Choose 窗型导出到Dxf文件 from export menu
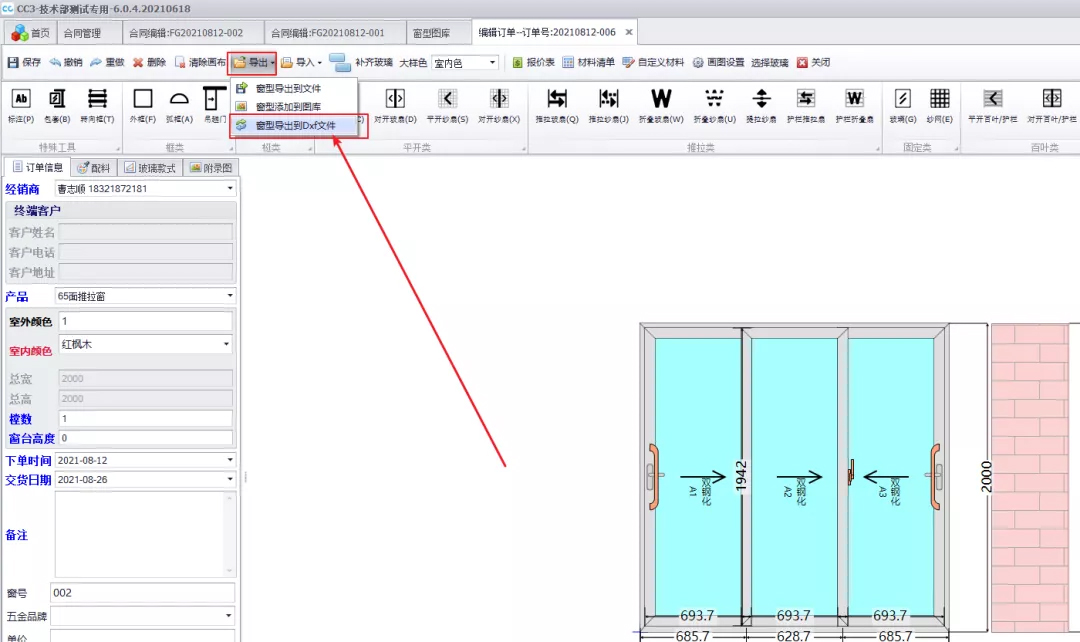This screenshot has width=1080, height=642. (295, 126)
